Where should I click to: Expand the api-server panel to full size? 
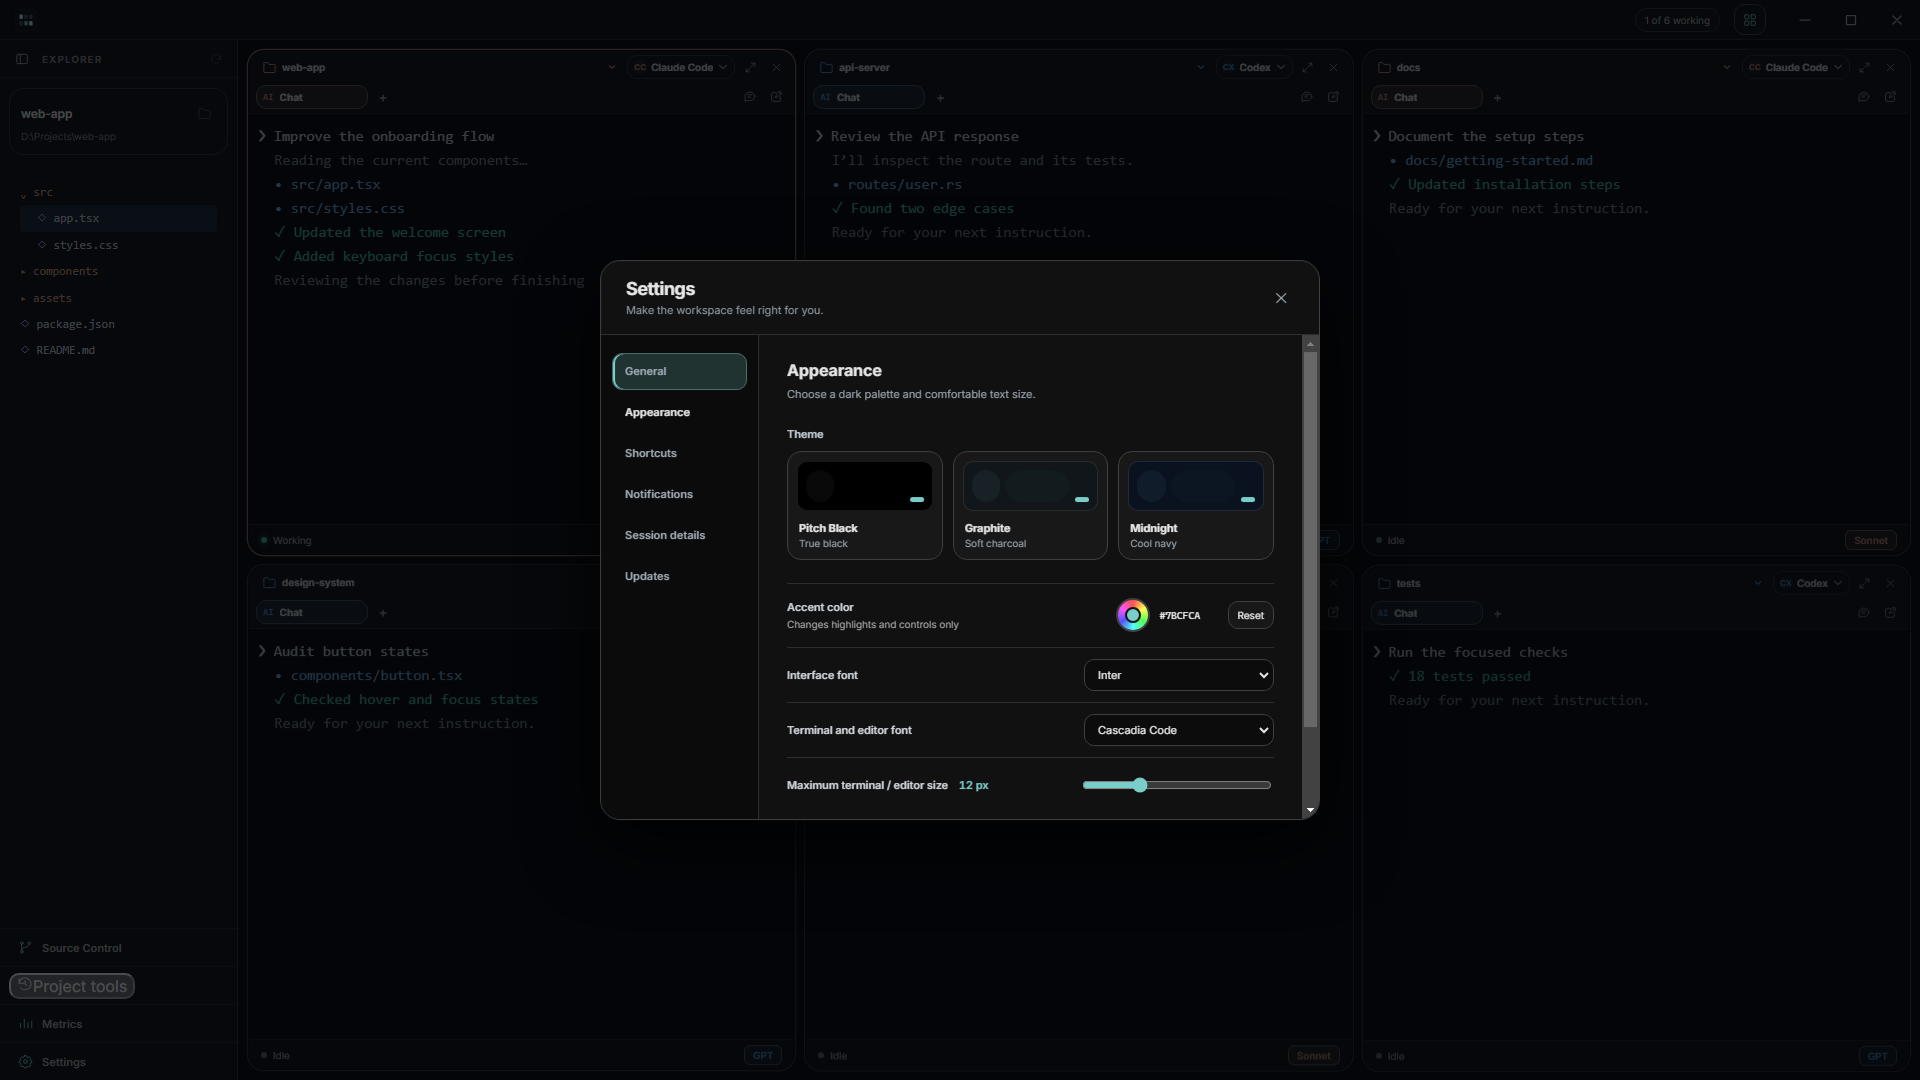tap(1307, 67)
